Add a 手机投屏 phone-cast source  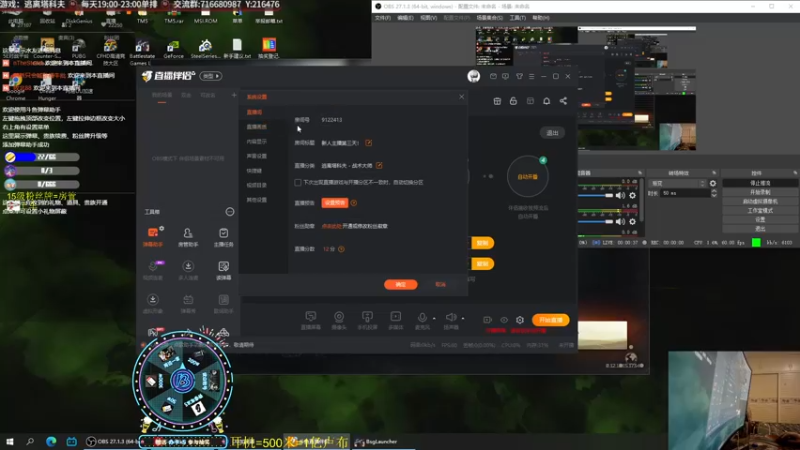(x=367, y=320)
